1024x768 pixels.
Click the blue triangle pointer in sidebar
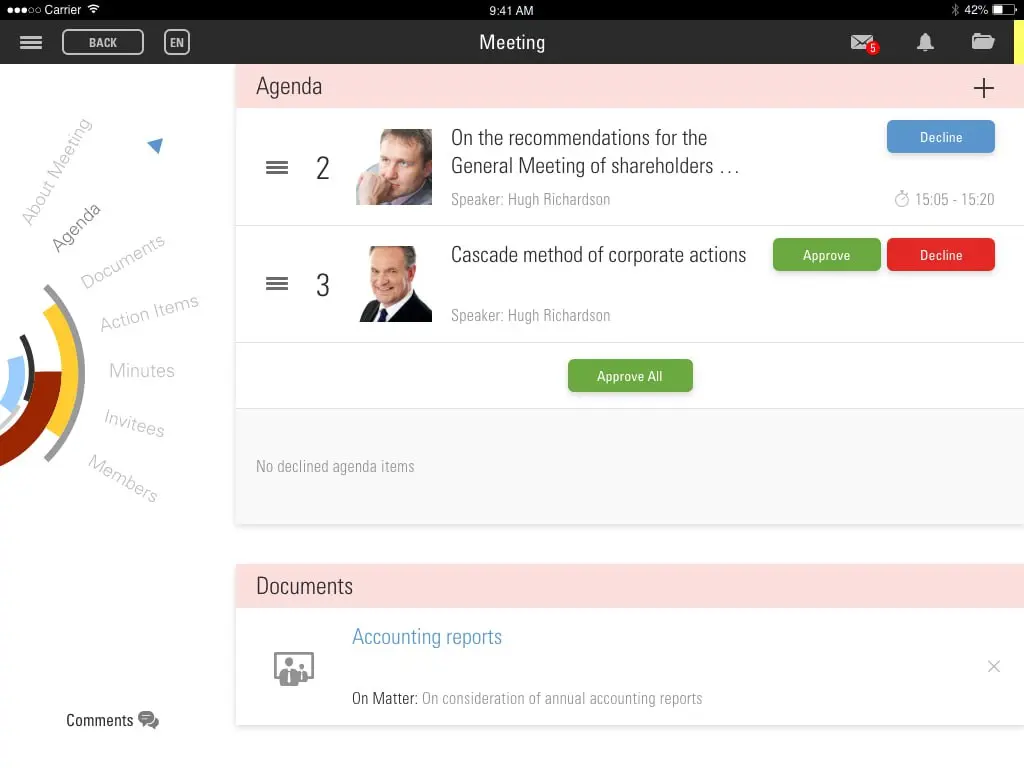click(x=155, y=145)
